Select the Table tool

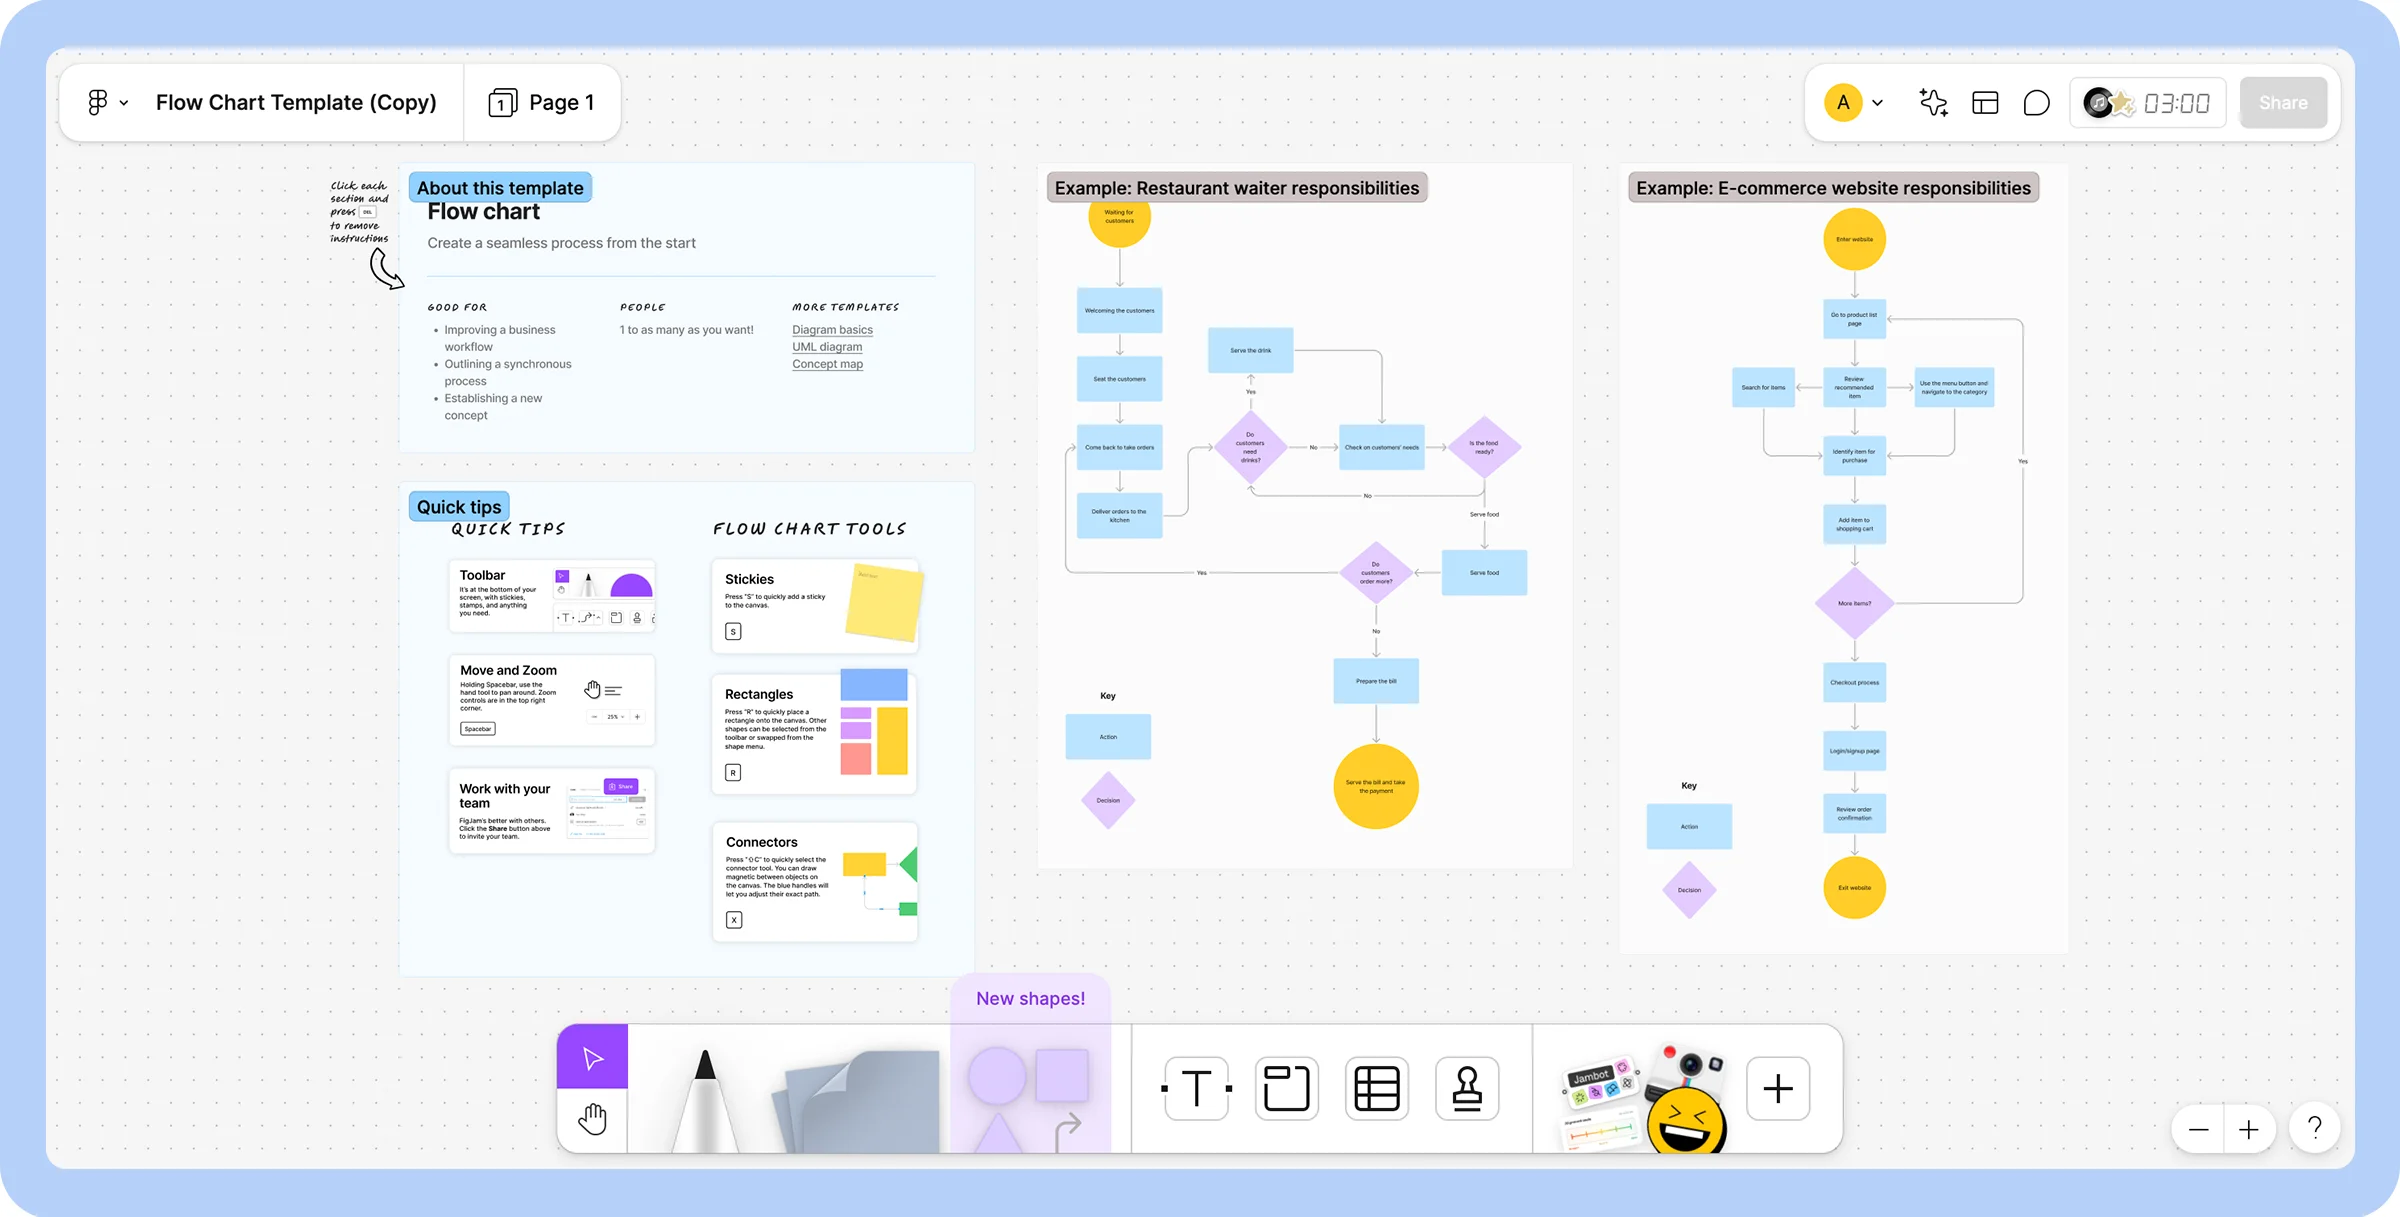click(x=1377, y=1088)
